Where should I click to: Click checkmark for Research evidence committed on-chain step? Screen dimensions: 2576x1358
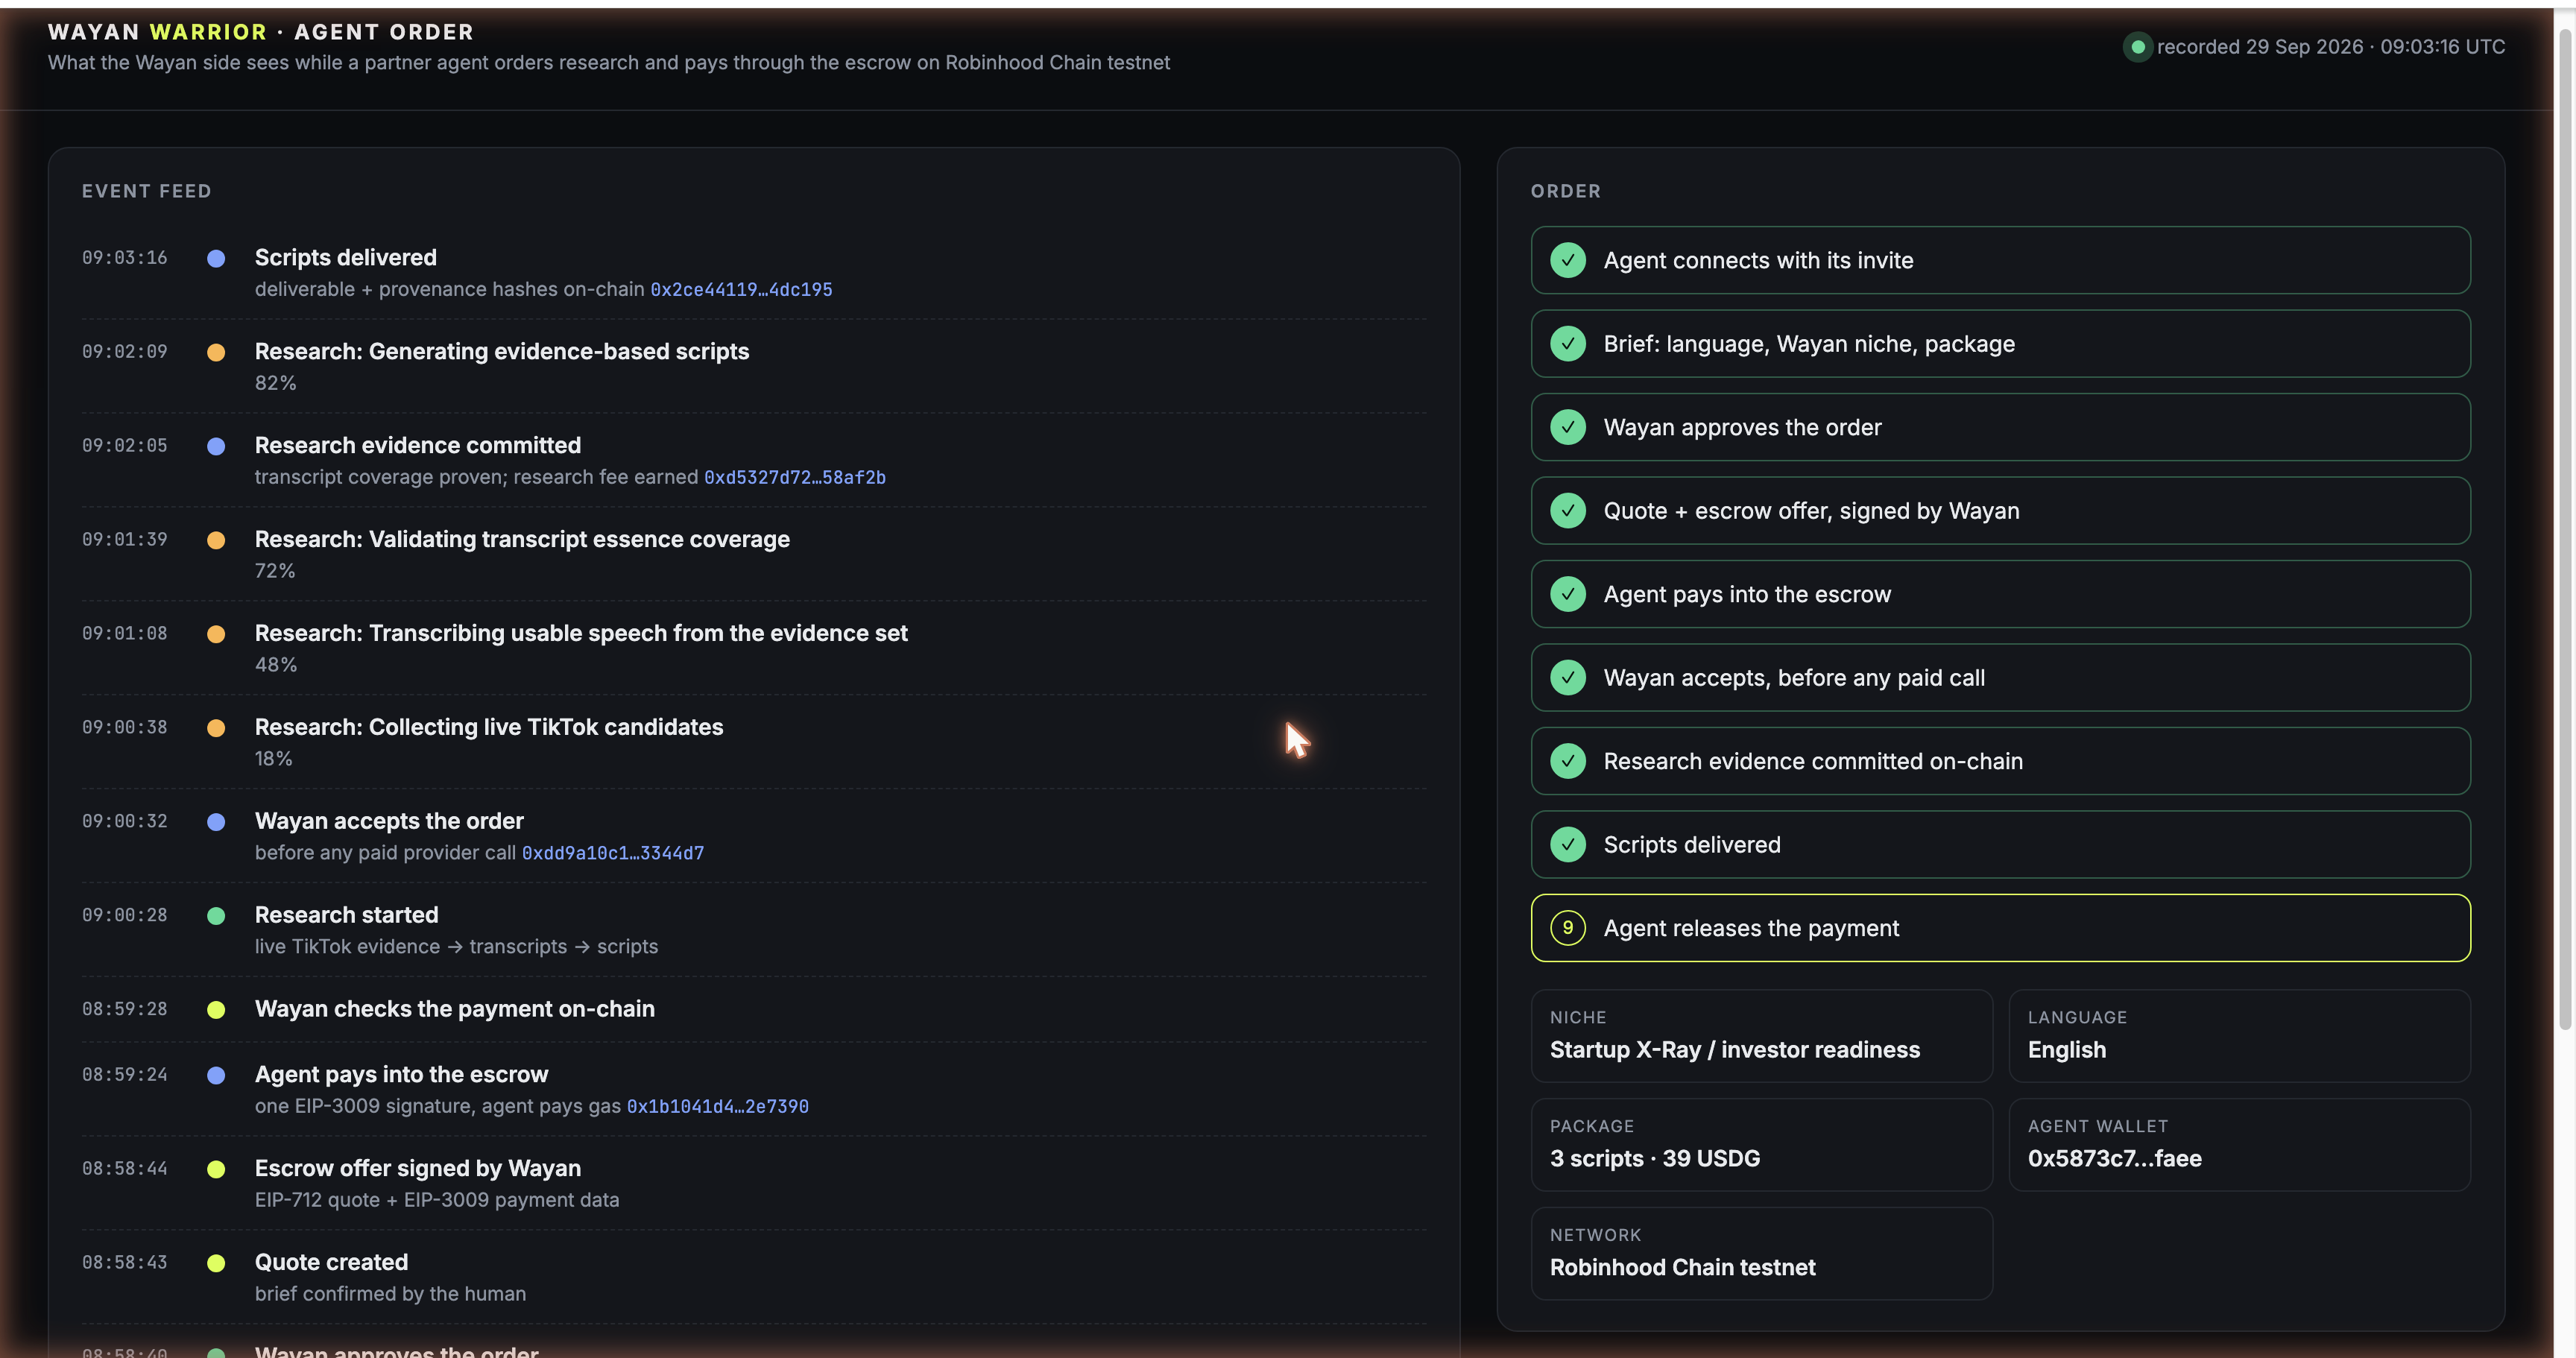pos(1567,761)
